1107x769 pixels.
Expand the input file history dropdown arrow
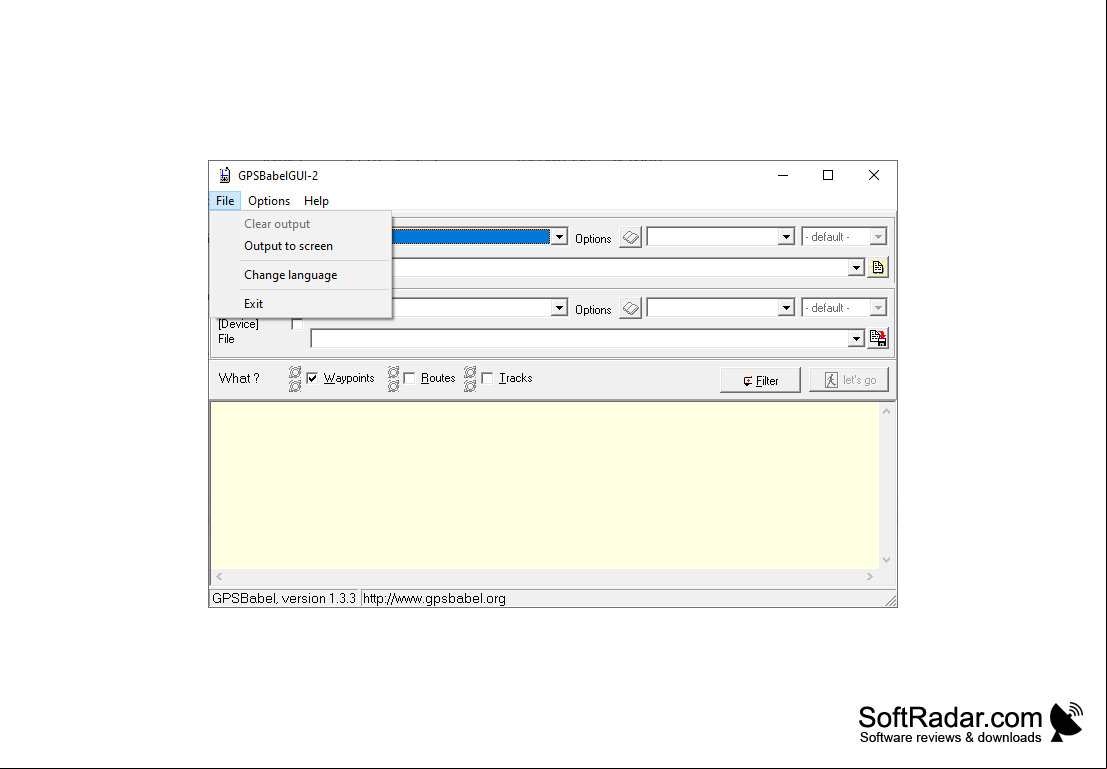click(856, 268)
